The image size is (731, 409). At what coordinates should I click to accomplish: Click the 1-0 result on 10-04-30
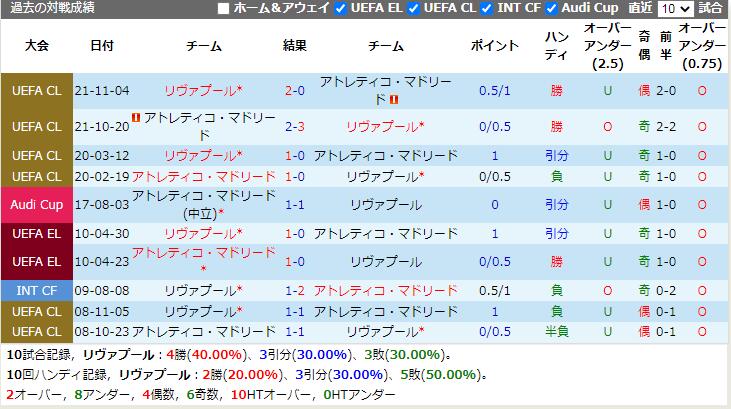coord(295,233)
